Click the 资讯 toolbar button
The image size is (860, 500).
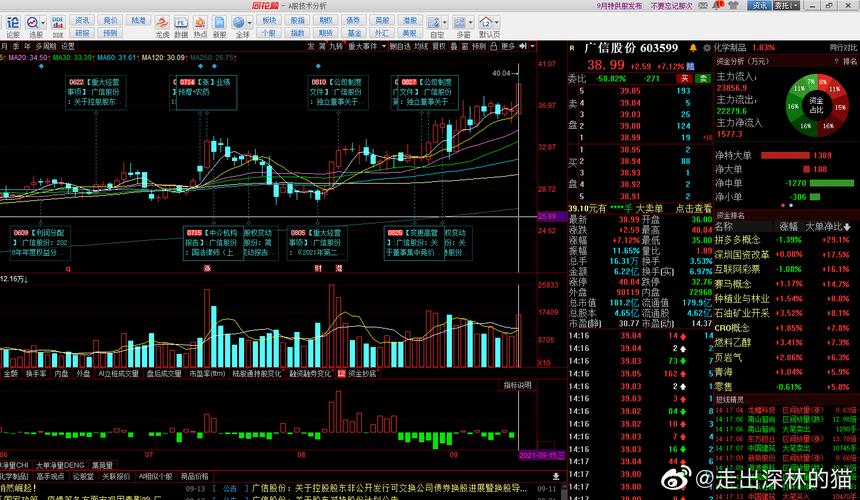[82, 20]
